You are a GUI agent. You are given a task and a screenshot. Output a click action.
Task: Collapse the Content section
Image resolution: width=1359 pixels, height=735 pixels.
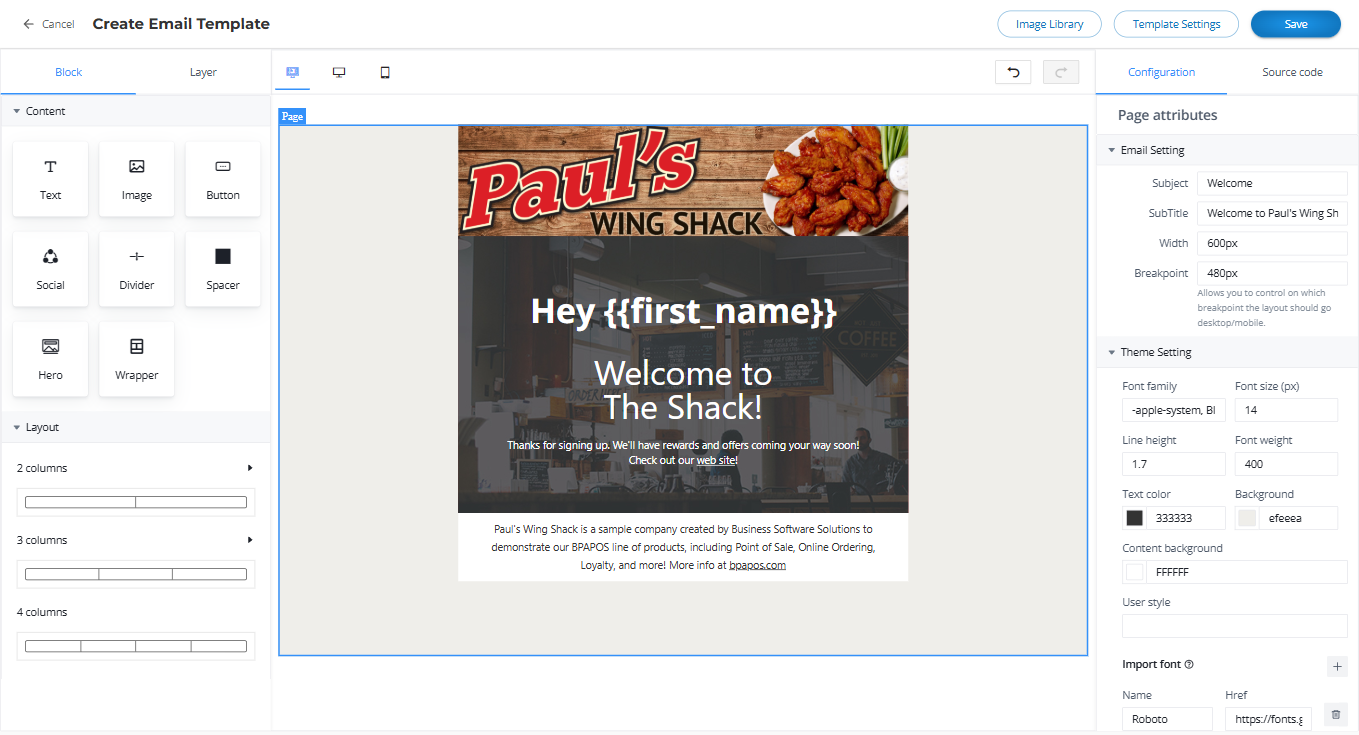[x=17, y=111]
